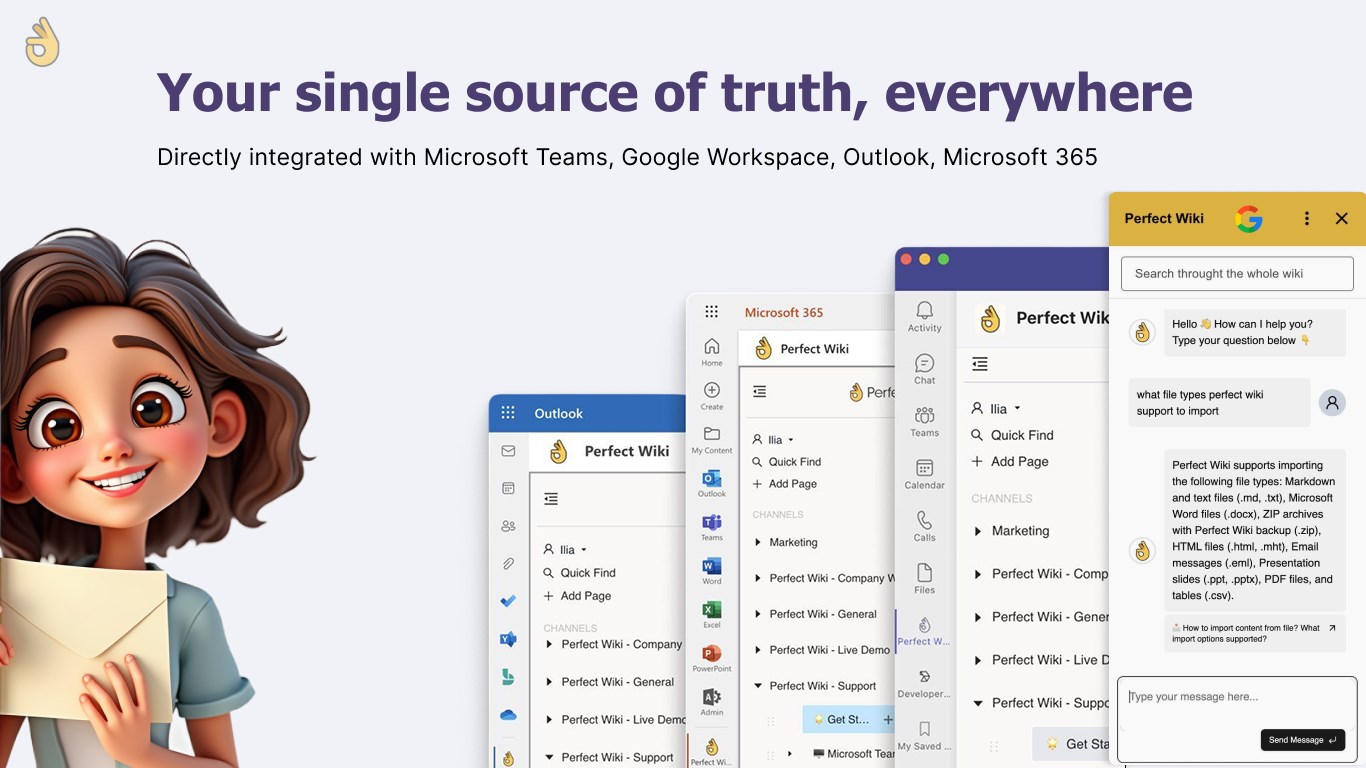Image resolution: width=1366 pixels, height=768 pixels.
Task: Expand Marketing channel in Teams window
Action: (978, 531)
